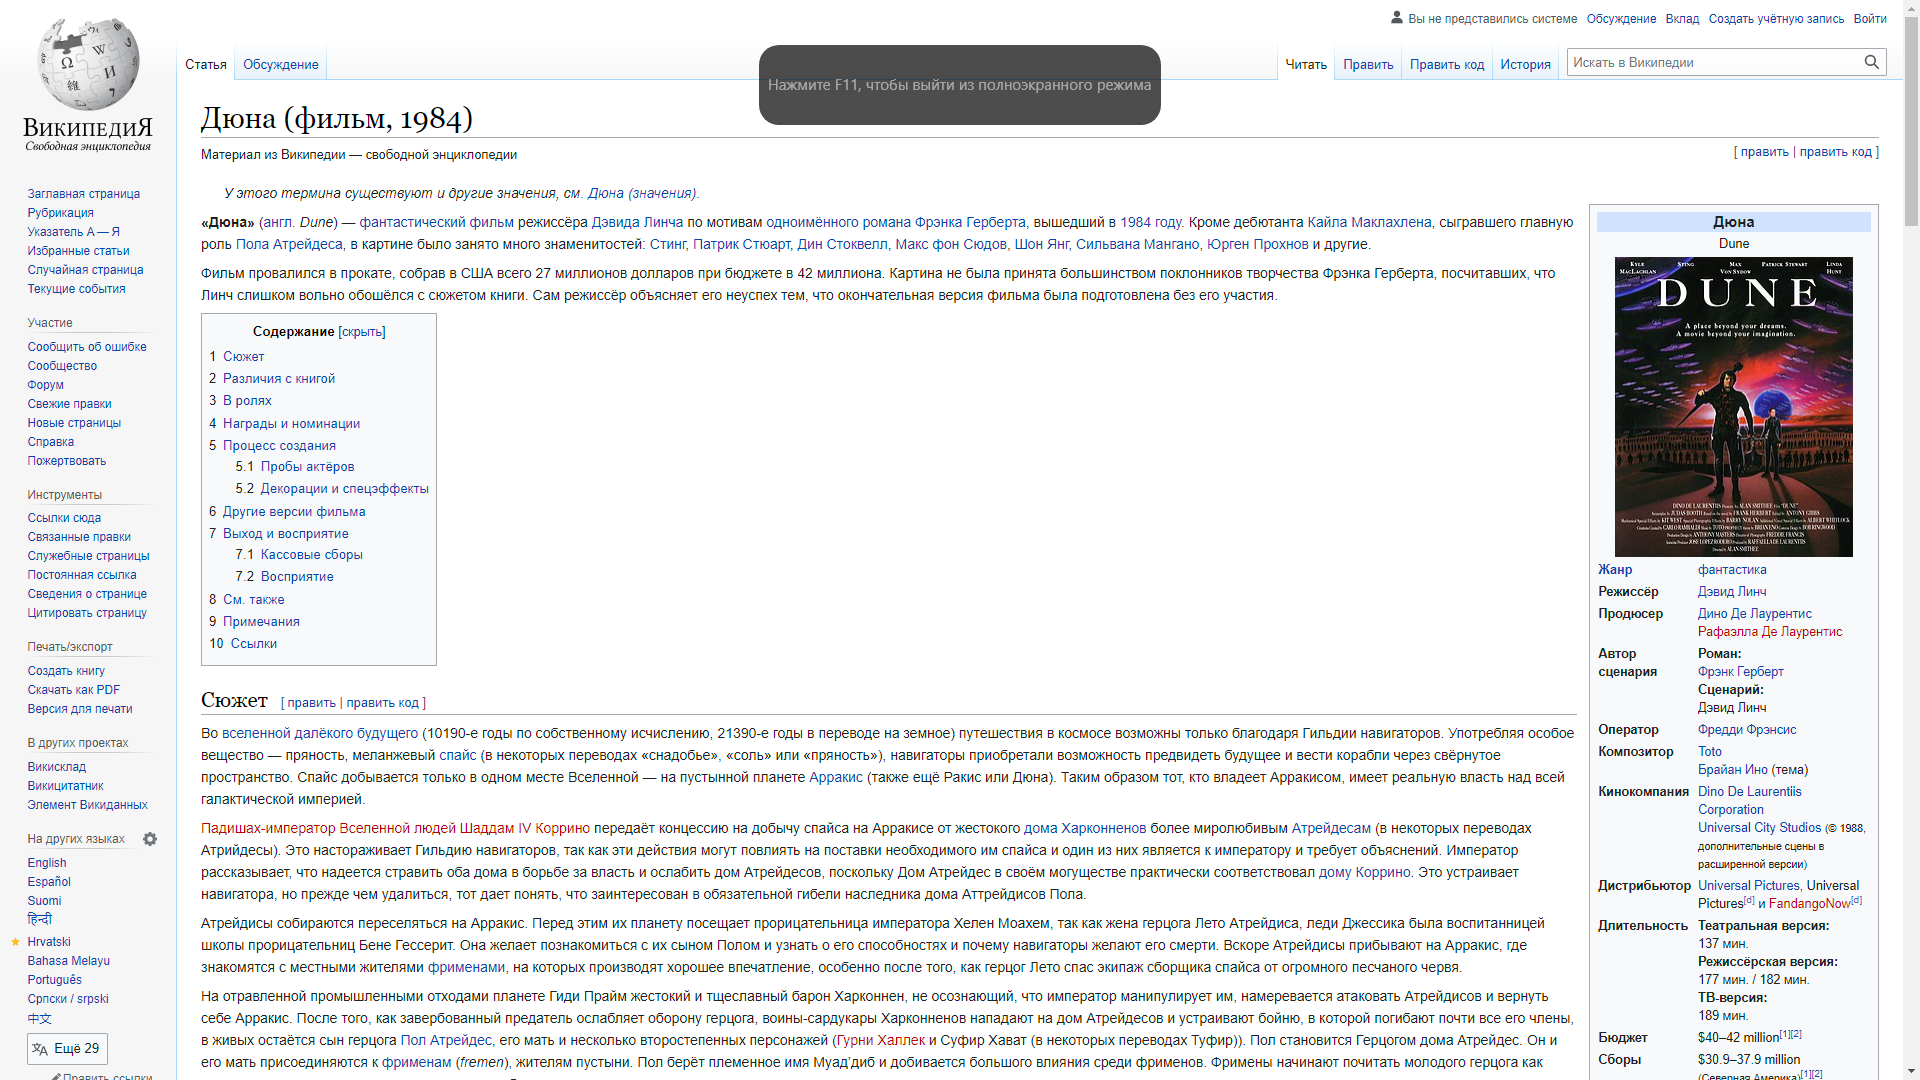Go to subsection 7.1 Кассовые сборы
The height and width of the screenshot is (1080, 1920).
311,555
